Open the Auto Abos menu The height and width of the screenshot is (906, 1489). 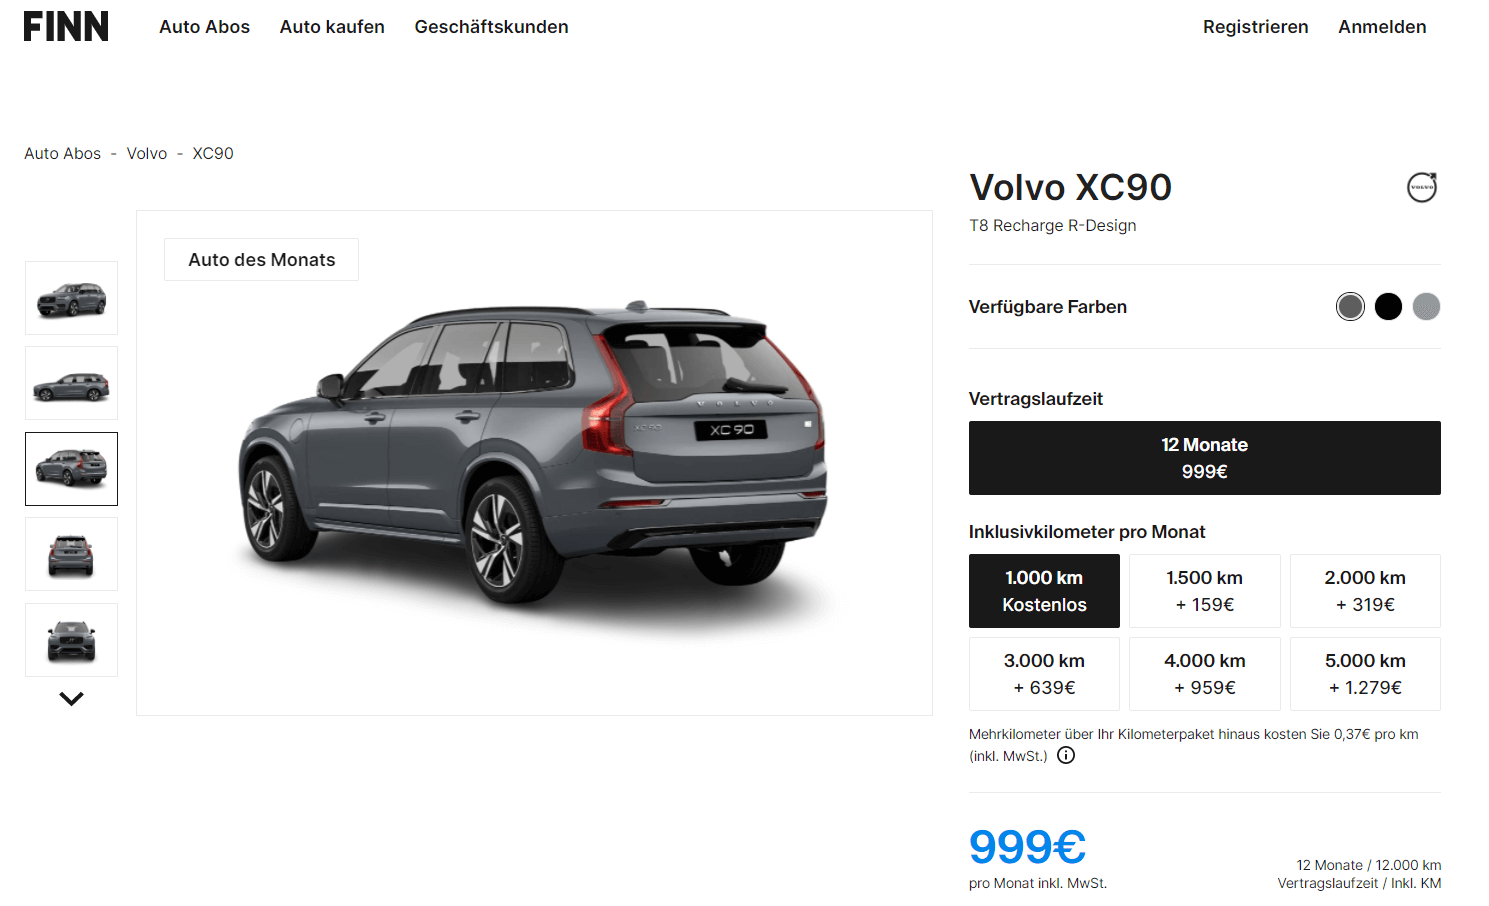point(204,27)
